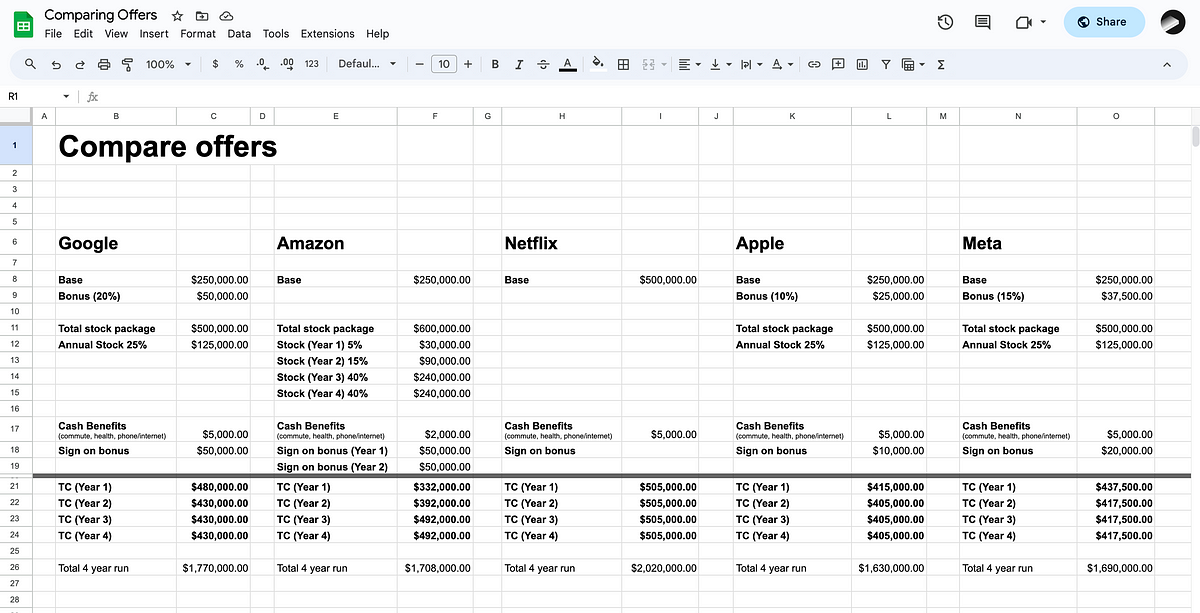Open the search menus tool
This screenshot has height=613, width=1200.
[30, 64]
